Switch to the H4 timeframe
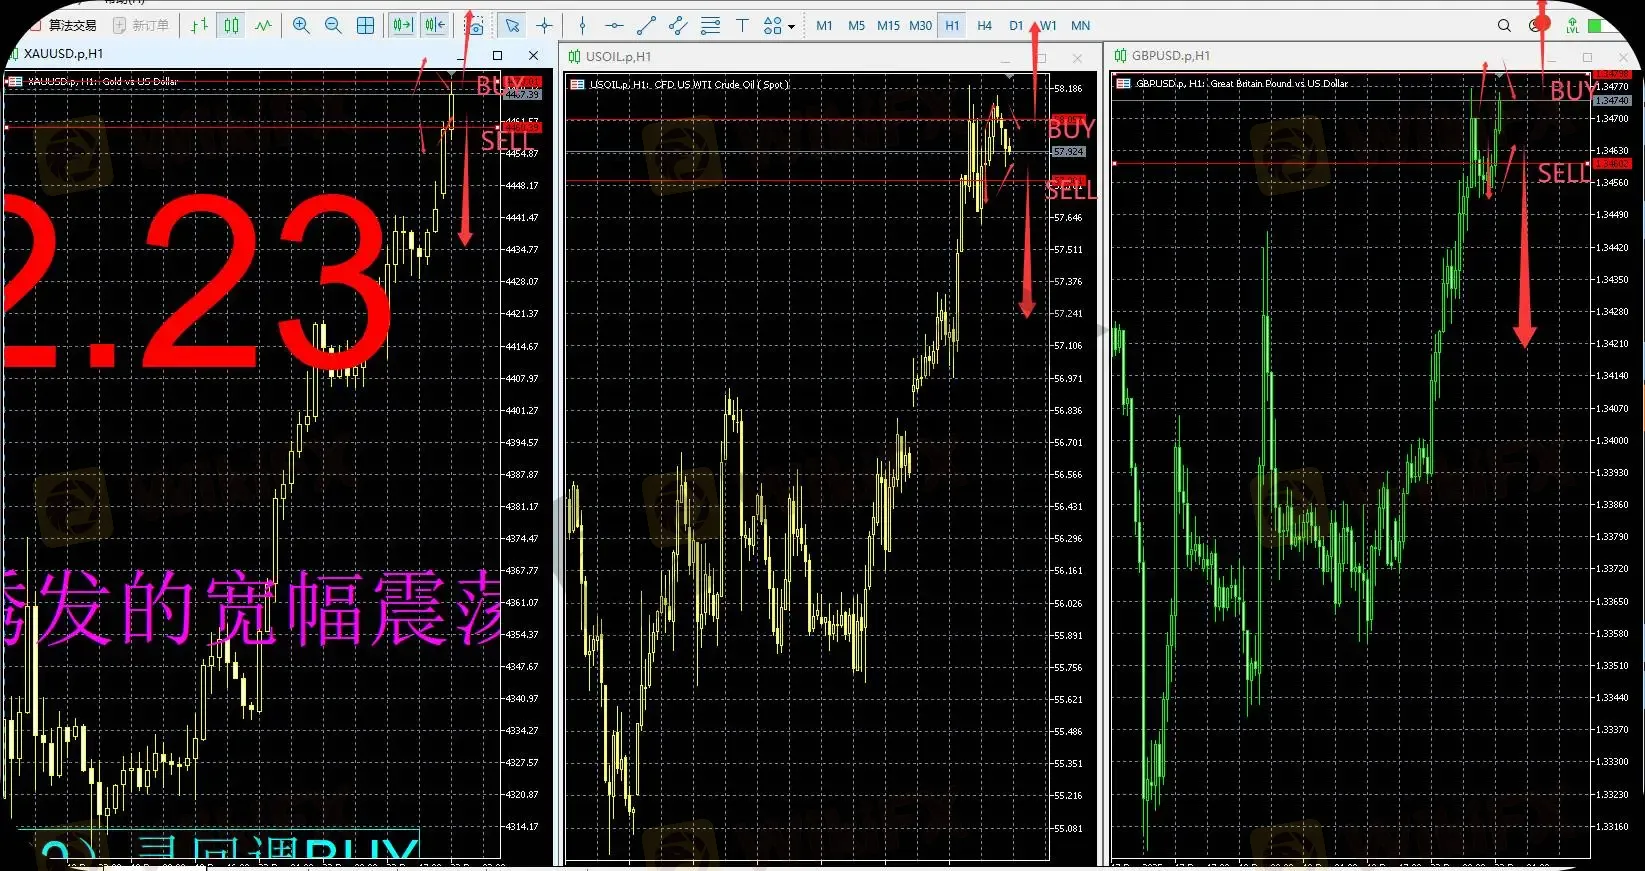Viewport: 1645px width, 871px height. coord(984,26)
